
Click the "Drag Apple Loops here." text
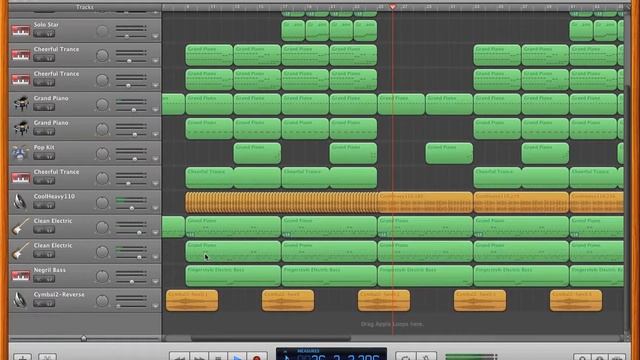click(392, 324)
